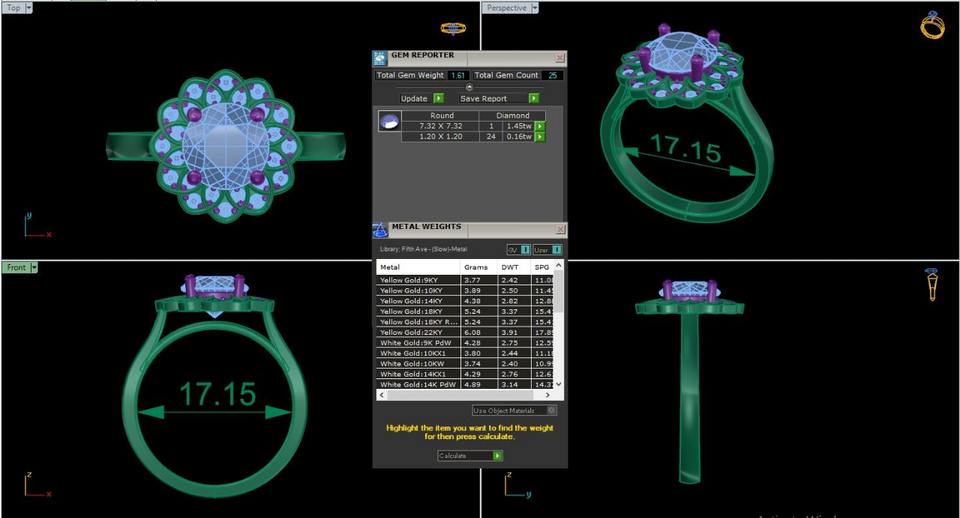
Task: Click scroll down arrow in metal list
Action: (558, 384)
